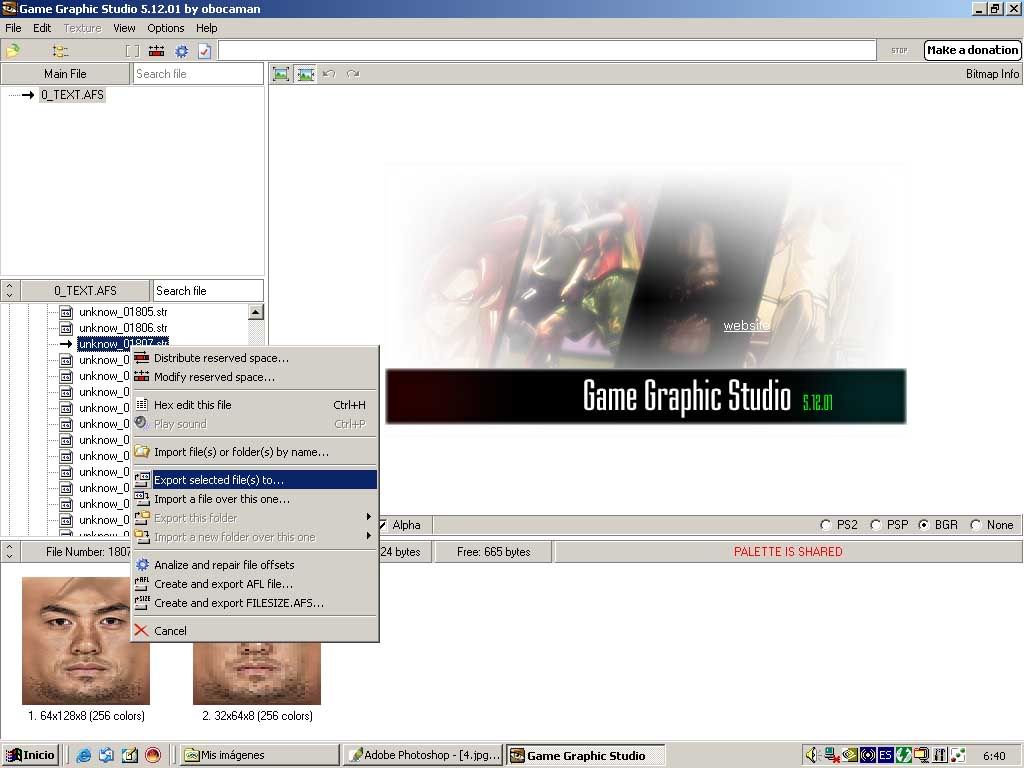
Task: Click the Search file field beside Main File
Action: [x=199, y=74]
